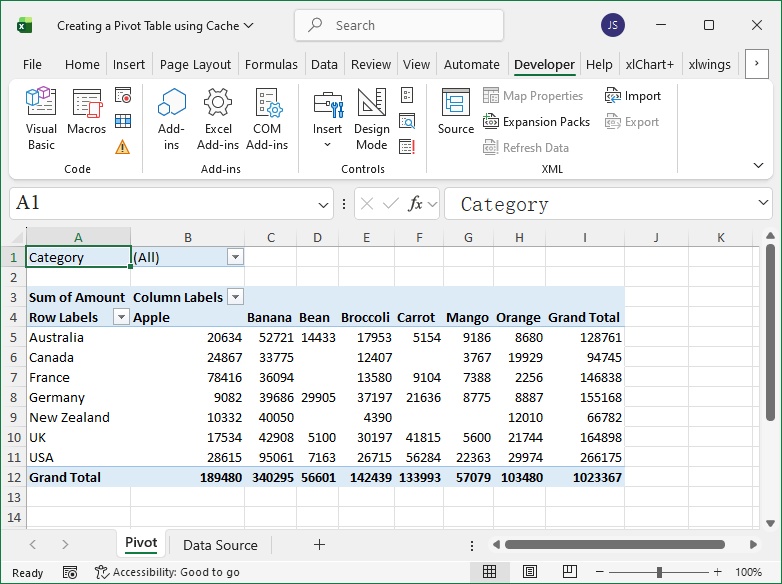Expand the formula bar
This screenshot has height=584, width=782.
coord(763,202)
